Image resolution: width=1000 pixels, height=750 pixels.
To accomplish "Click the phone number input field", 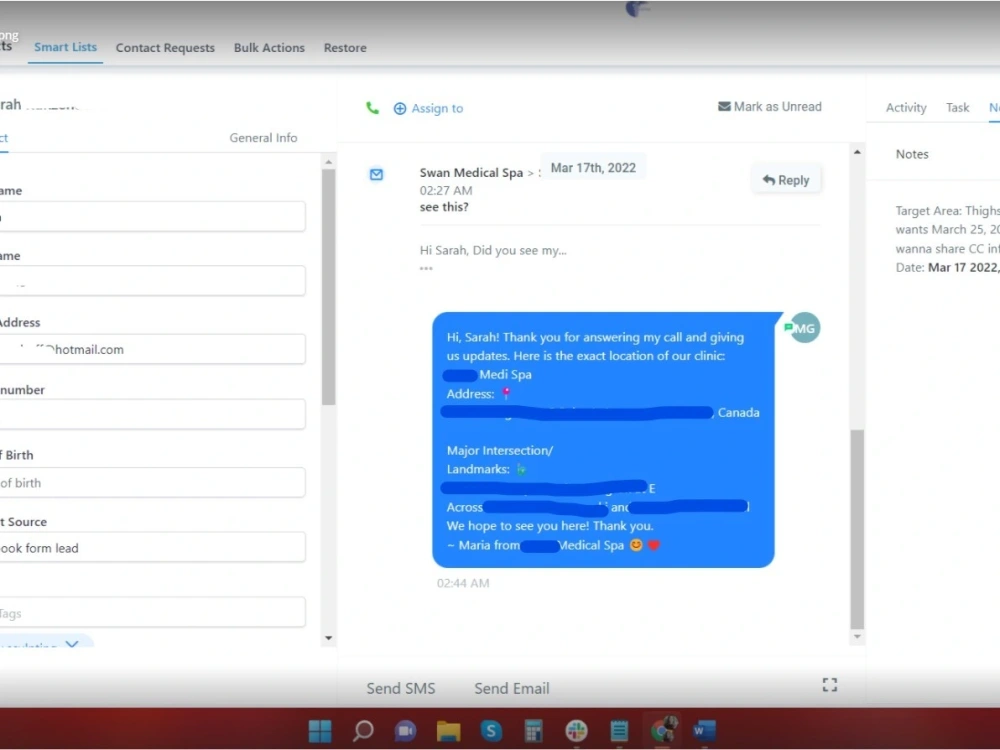I will click(152, 415).
